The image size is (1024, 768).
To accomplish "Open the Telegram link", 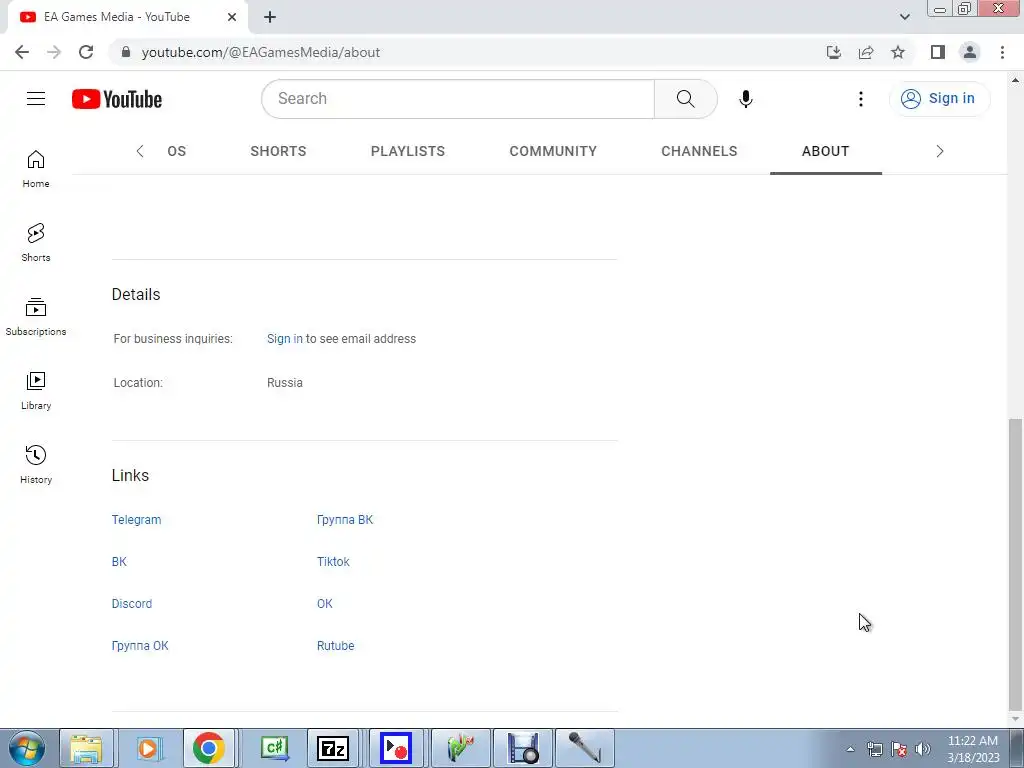I will (136, 520).
